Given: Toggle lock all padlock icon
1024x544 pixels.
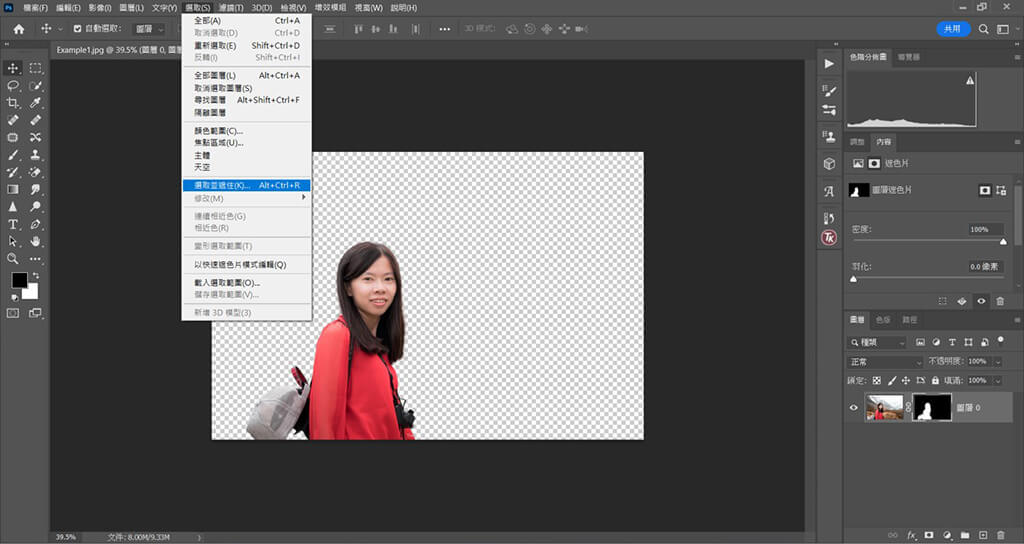Looking at the screenshot, I should (935, 380).
